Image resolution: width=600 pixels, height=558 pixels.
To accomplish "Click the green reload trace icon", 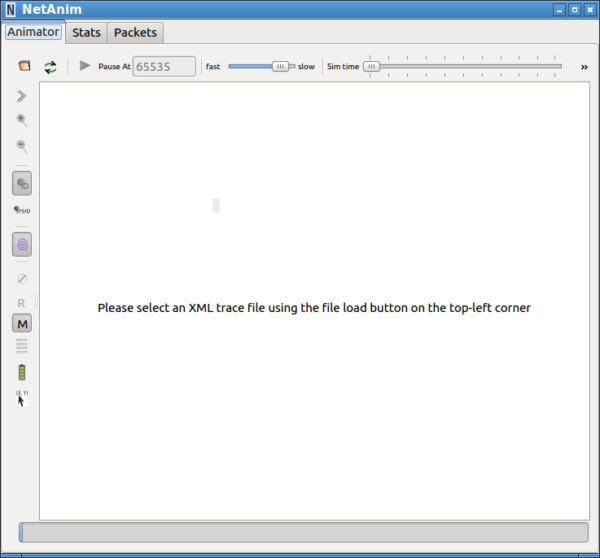I will pyautogui.click(x=50, y=66).
